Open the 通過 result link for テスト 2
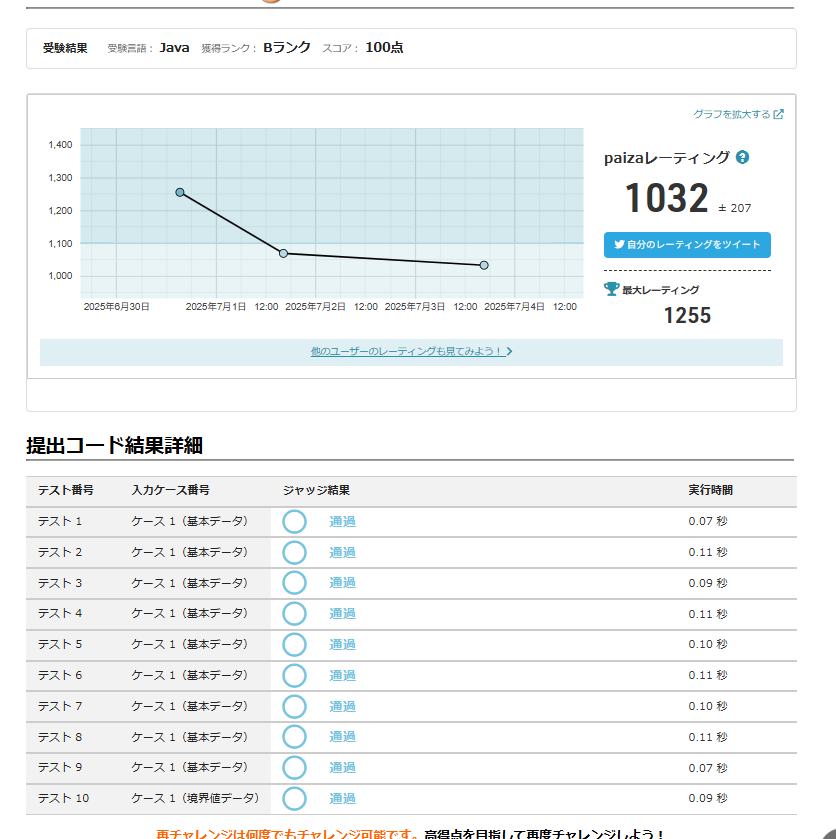Viewport: 836px width, 839px height. 342,553
